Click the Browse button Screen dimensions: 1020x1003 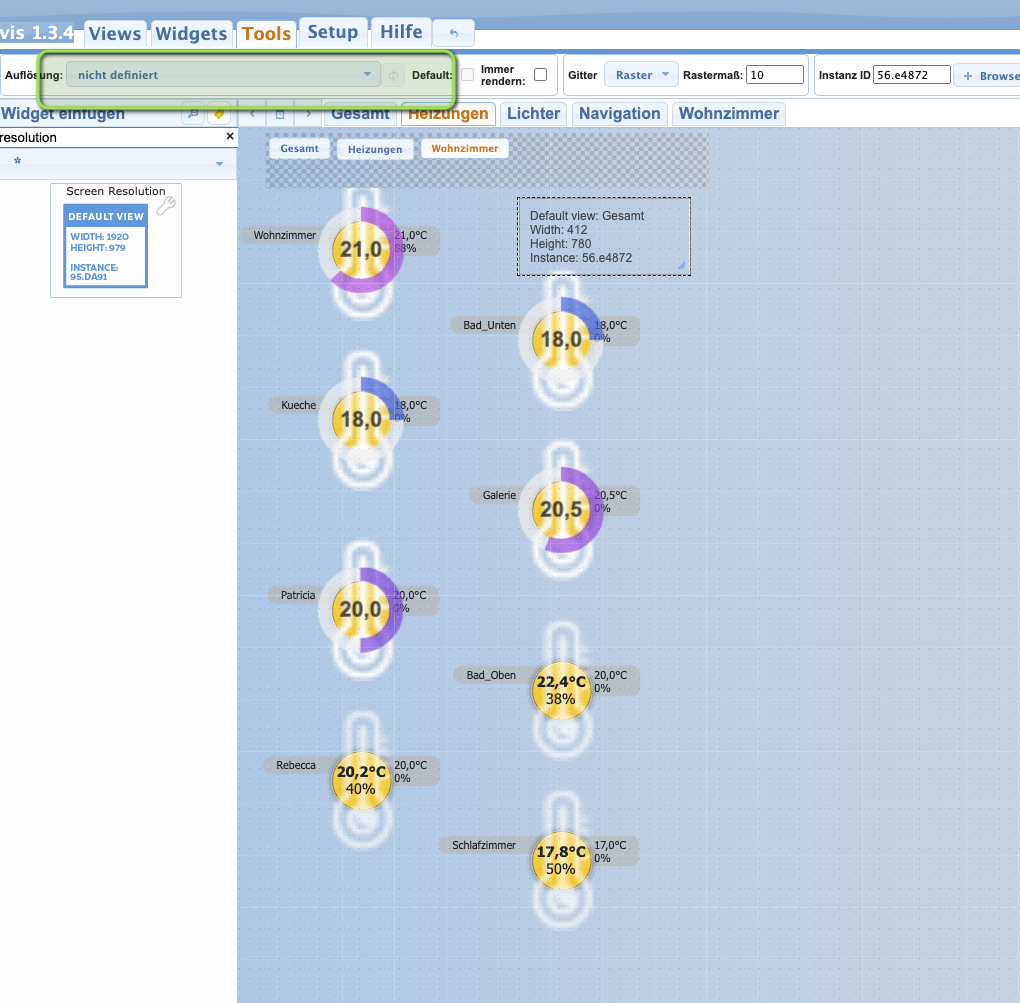point(989,75)
